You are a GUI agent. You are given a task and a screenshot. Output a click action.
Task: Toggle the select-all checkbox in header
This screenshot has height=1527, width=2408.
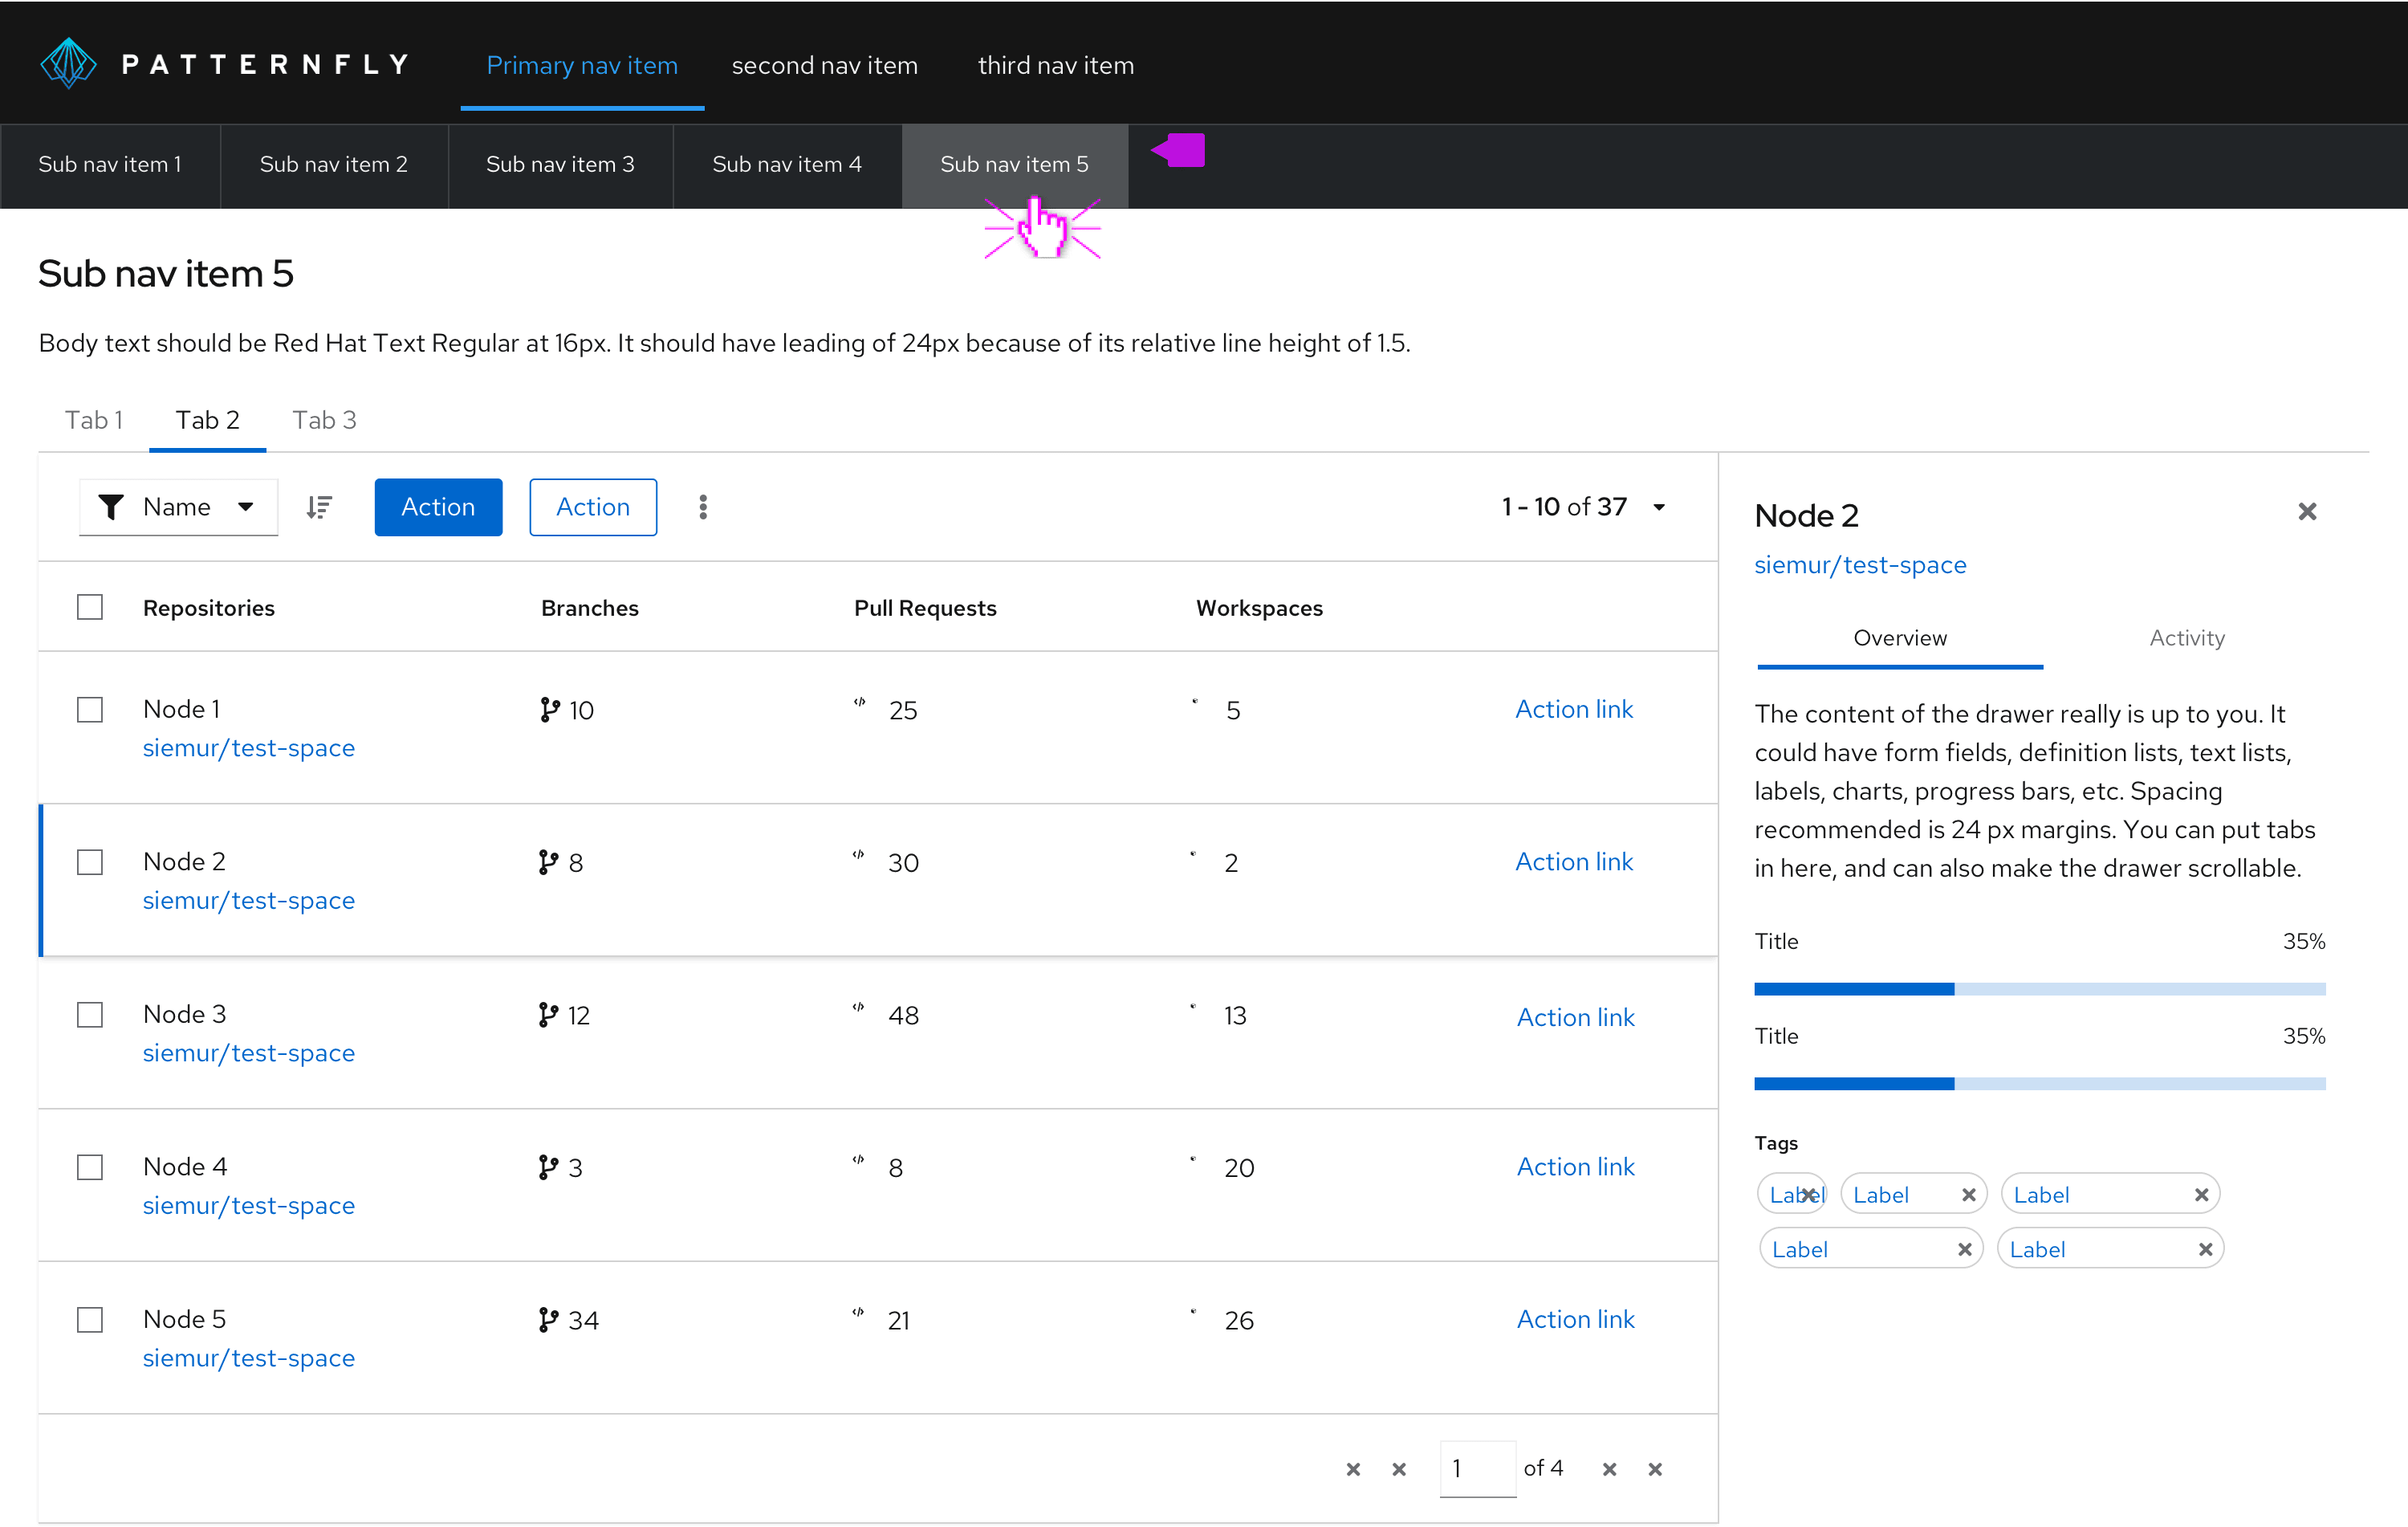[90, 607]
